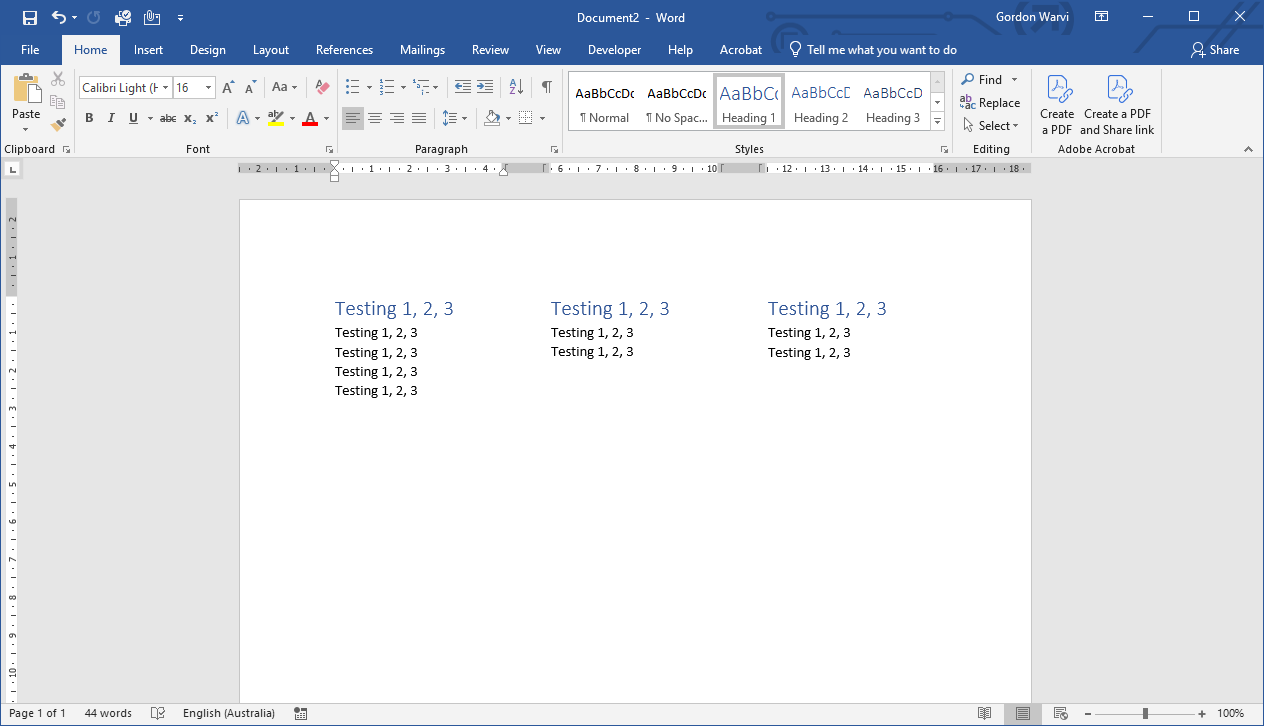Viewport: 1264px width, 726px height.
Task: Click the 44 words count in status bar
Action: [x=108, y=713]
